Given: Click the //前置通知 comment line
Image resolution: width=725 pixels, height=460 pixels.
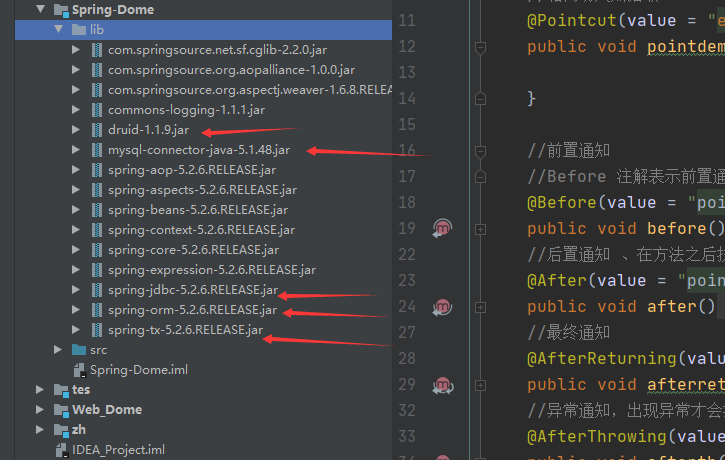Looking at the screenshot, I should click(x=568, y=150).
